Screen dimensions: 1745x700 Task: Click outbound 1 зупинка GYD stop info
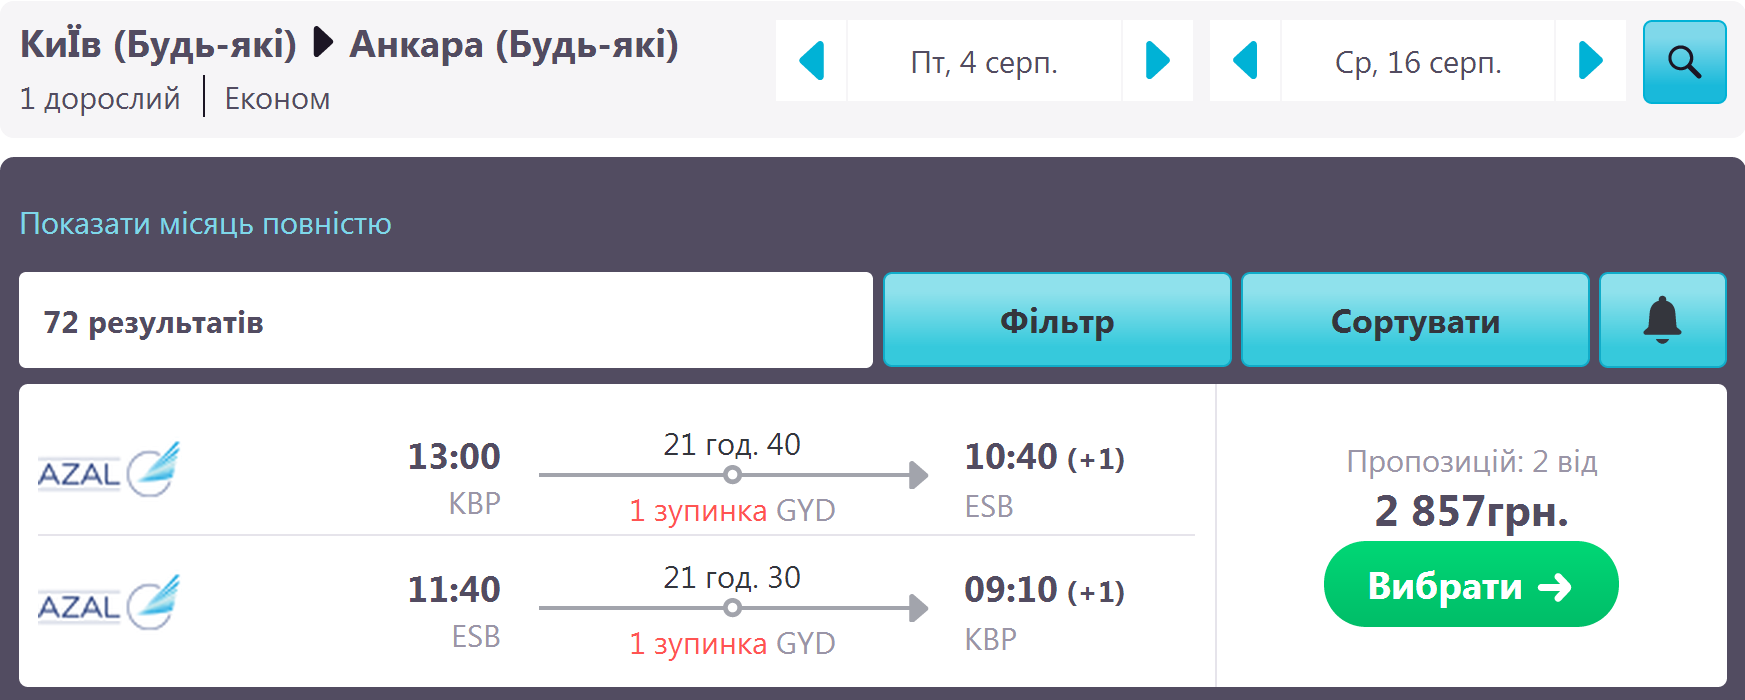(x=732, y=510)
